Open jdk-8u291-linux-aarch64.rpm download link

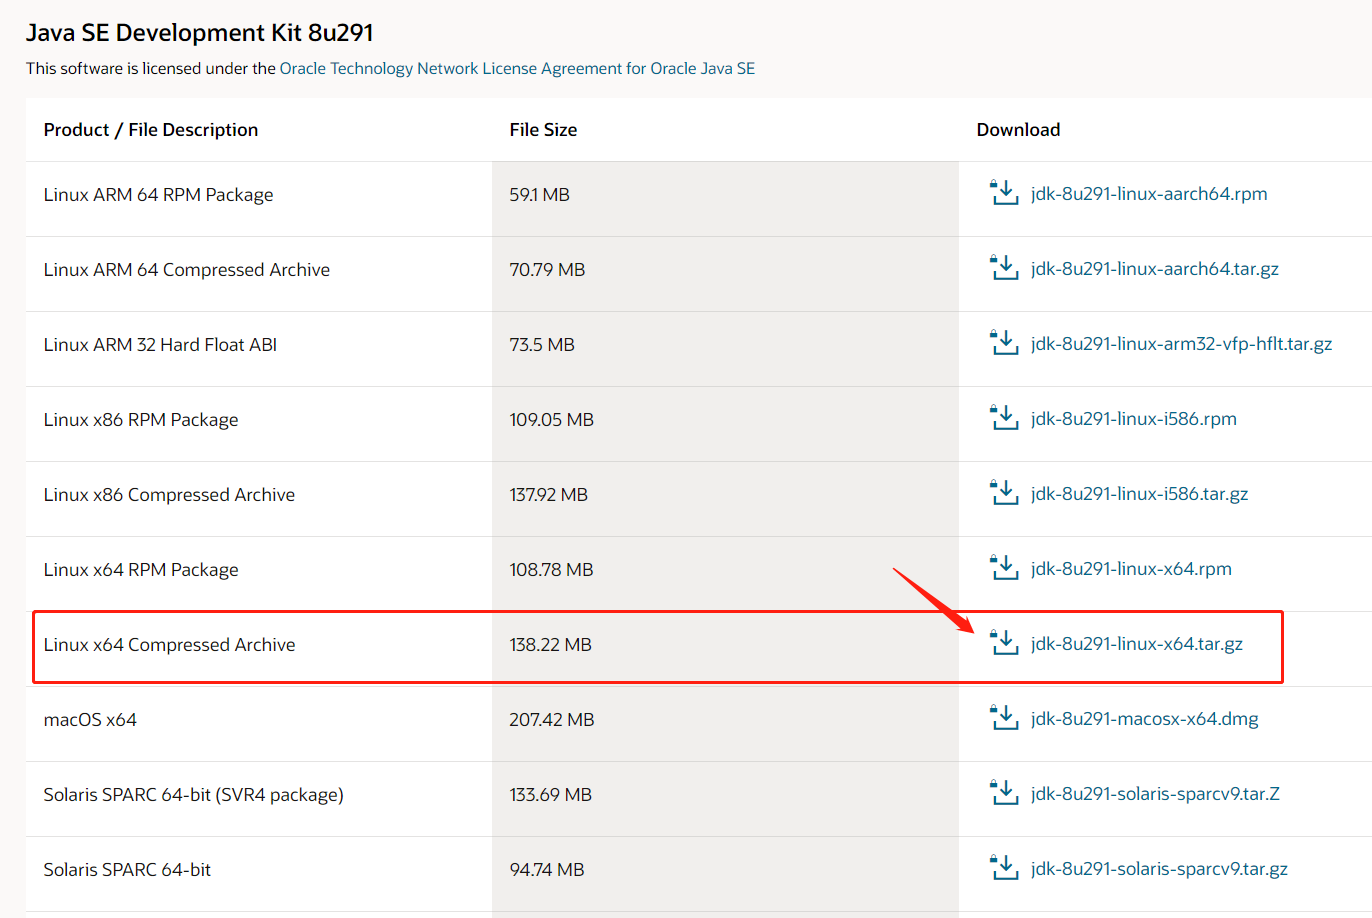coord(1149,194)
